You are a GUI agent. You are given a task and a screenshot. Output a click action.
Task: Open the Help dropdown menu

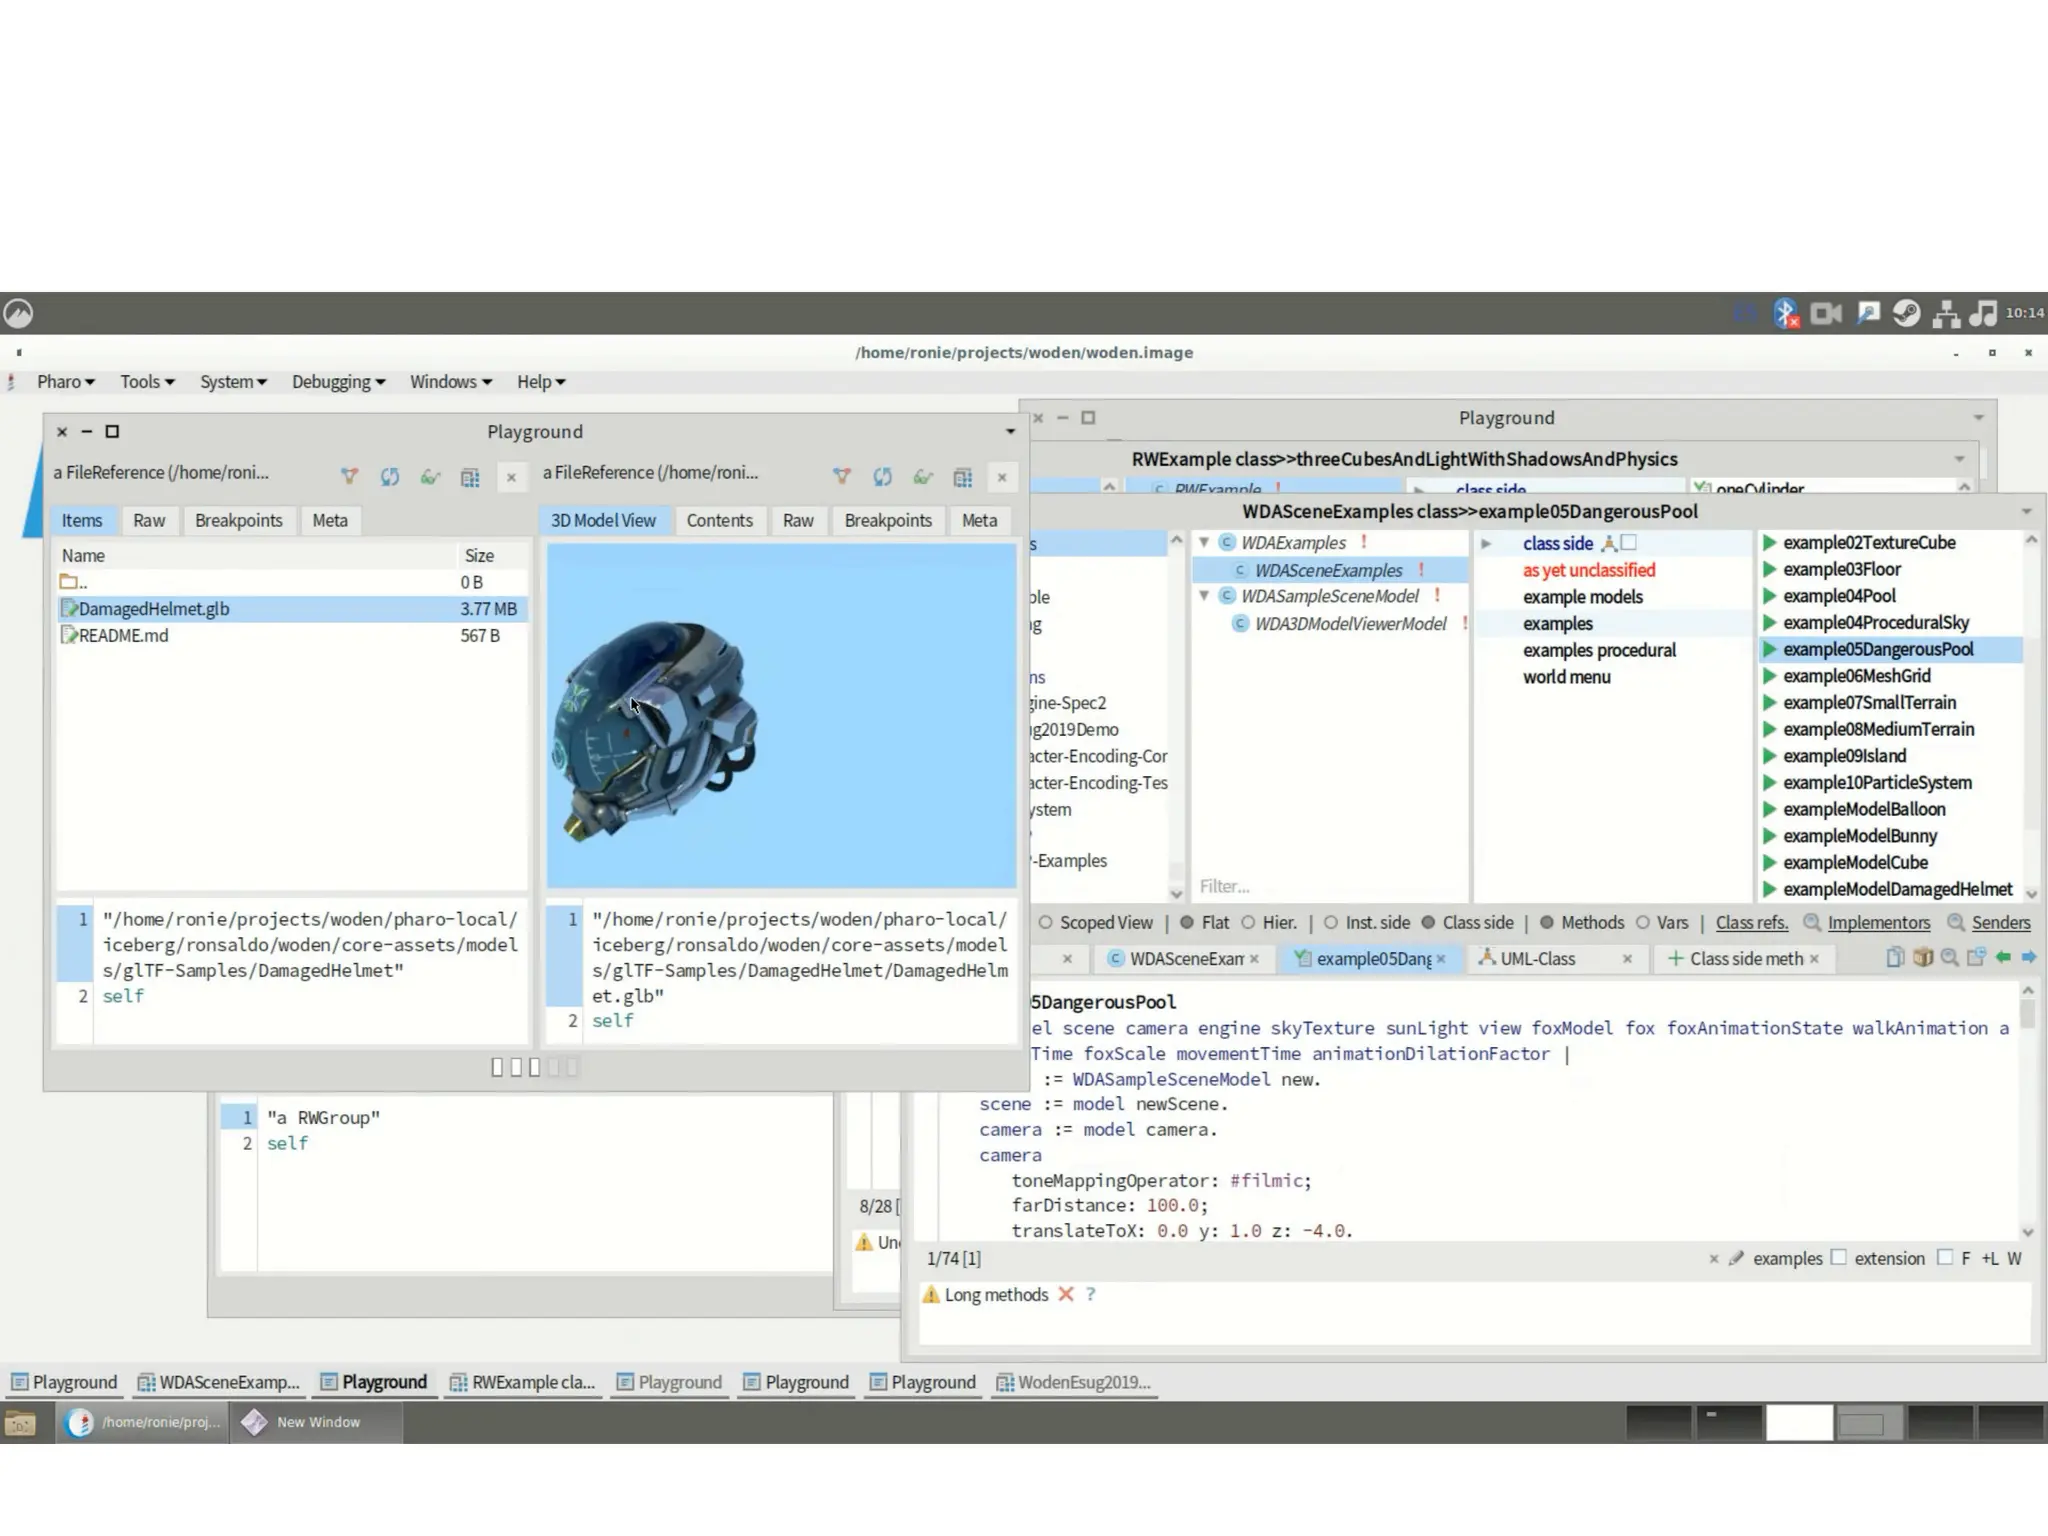(x=541, y=382)
